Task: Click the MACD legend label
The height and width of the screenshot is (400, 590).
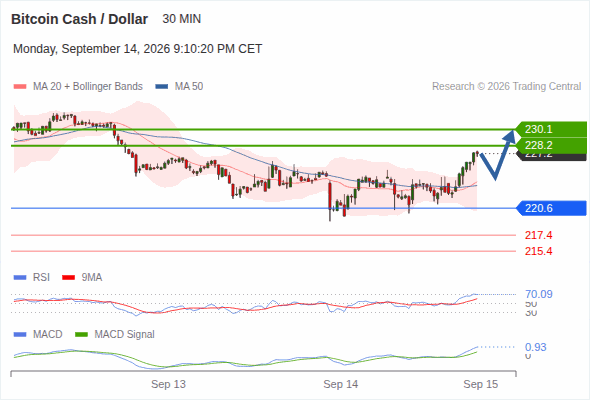Action: tap(47, 334)
